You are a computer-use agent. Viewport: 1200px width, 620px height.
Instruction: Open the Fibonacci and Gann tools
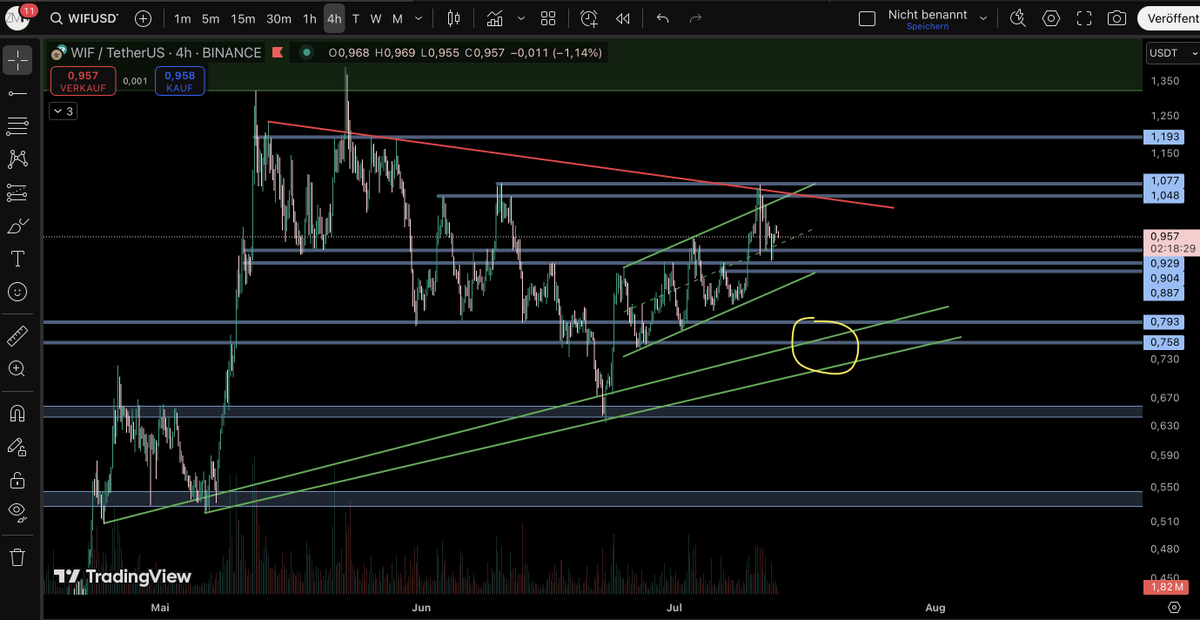pos(17,126)
